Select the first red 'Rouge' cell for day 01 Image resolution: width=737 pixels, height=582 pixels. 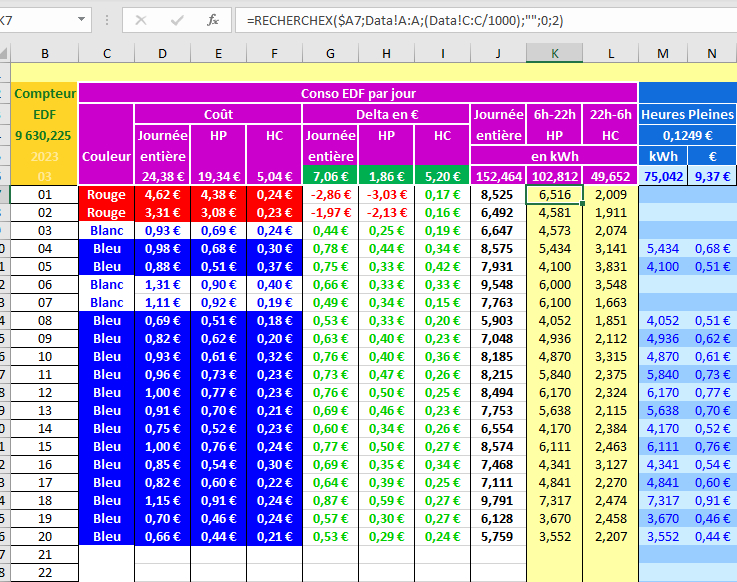(x=106, y=195)
